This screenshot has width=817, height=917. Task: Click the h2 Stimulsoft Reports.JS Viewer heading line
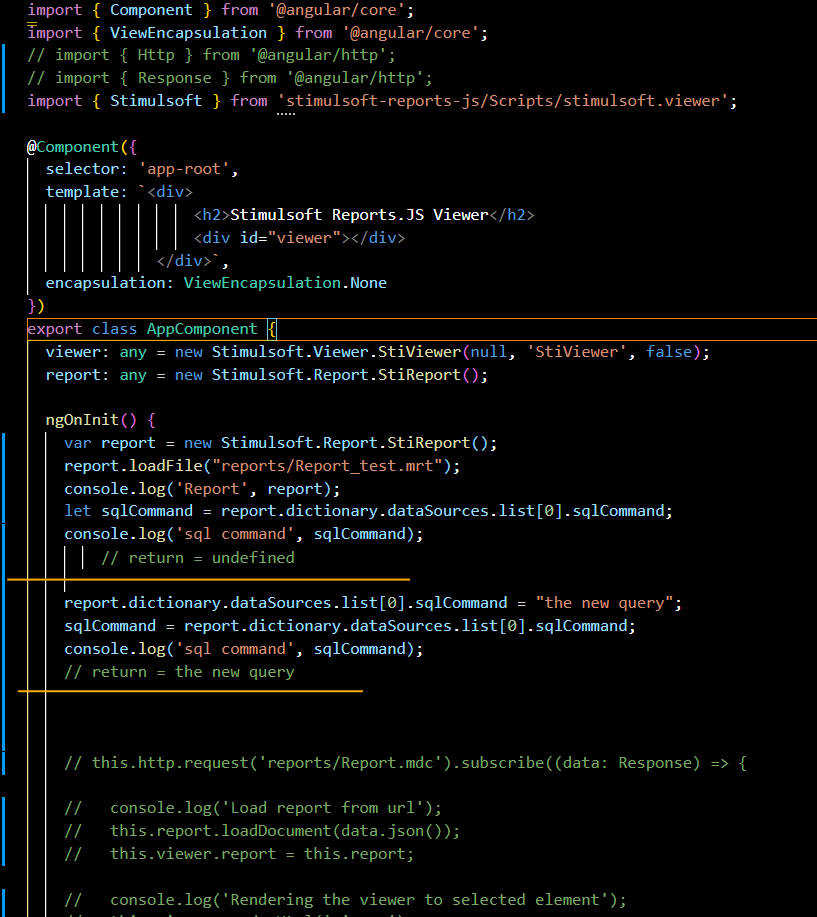(364, 215)
